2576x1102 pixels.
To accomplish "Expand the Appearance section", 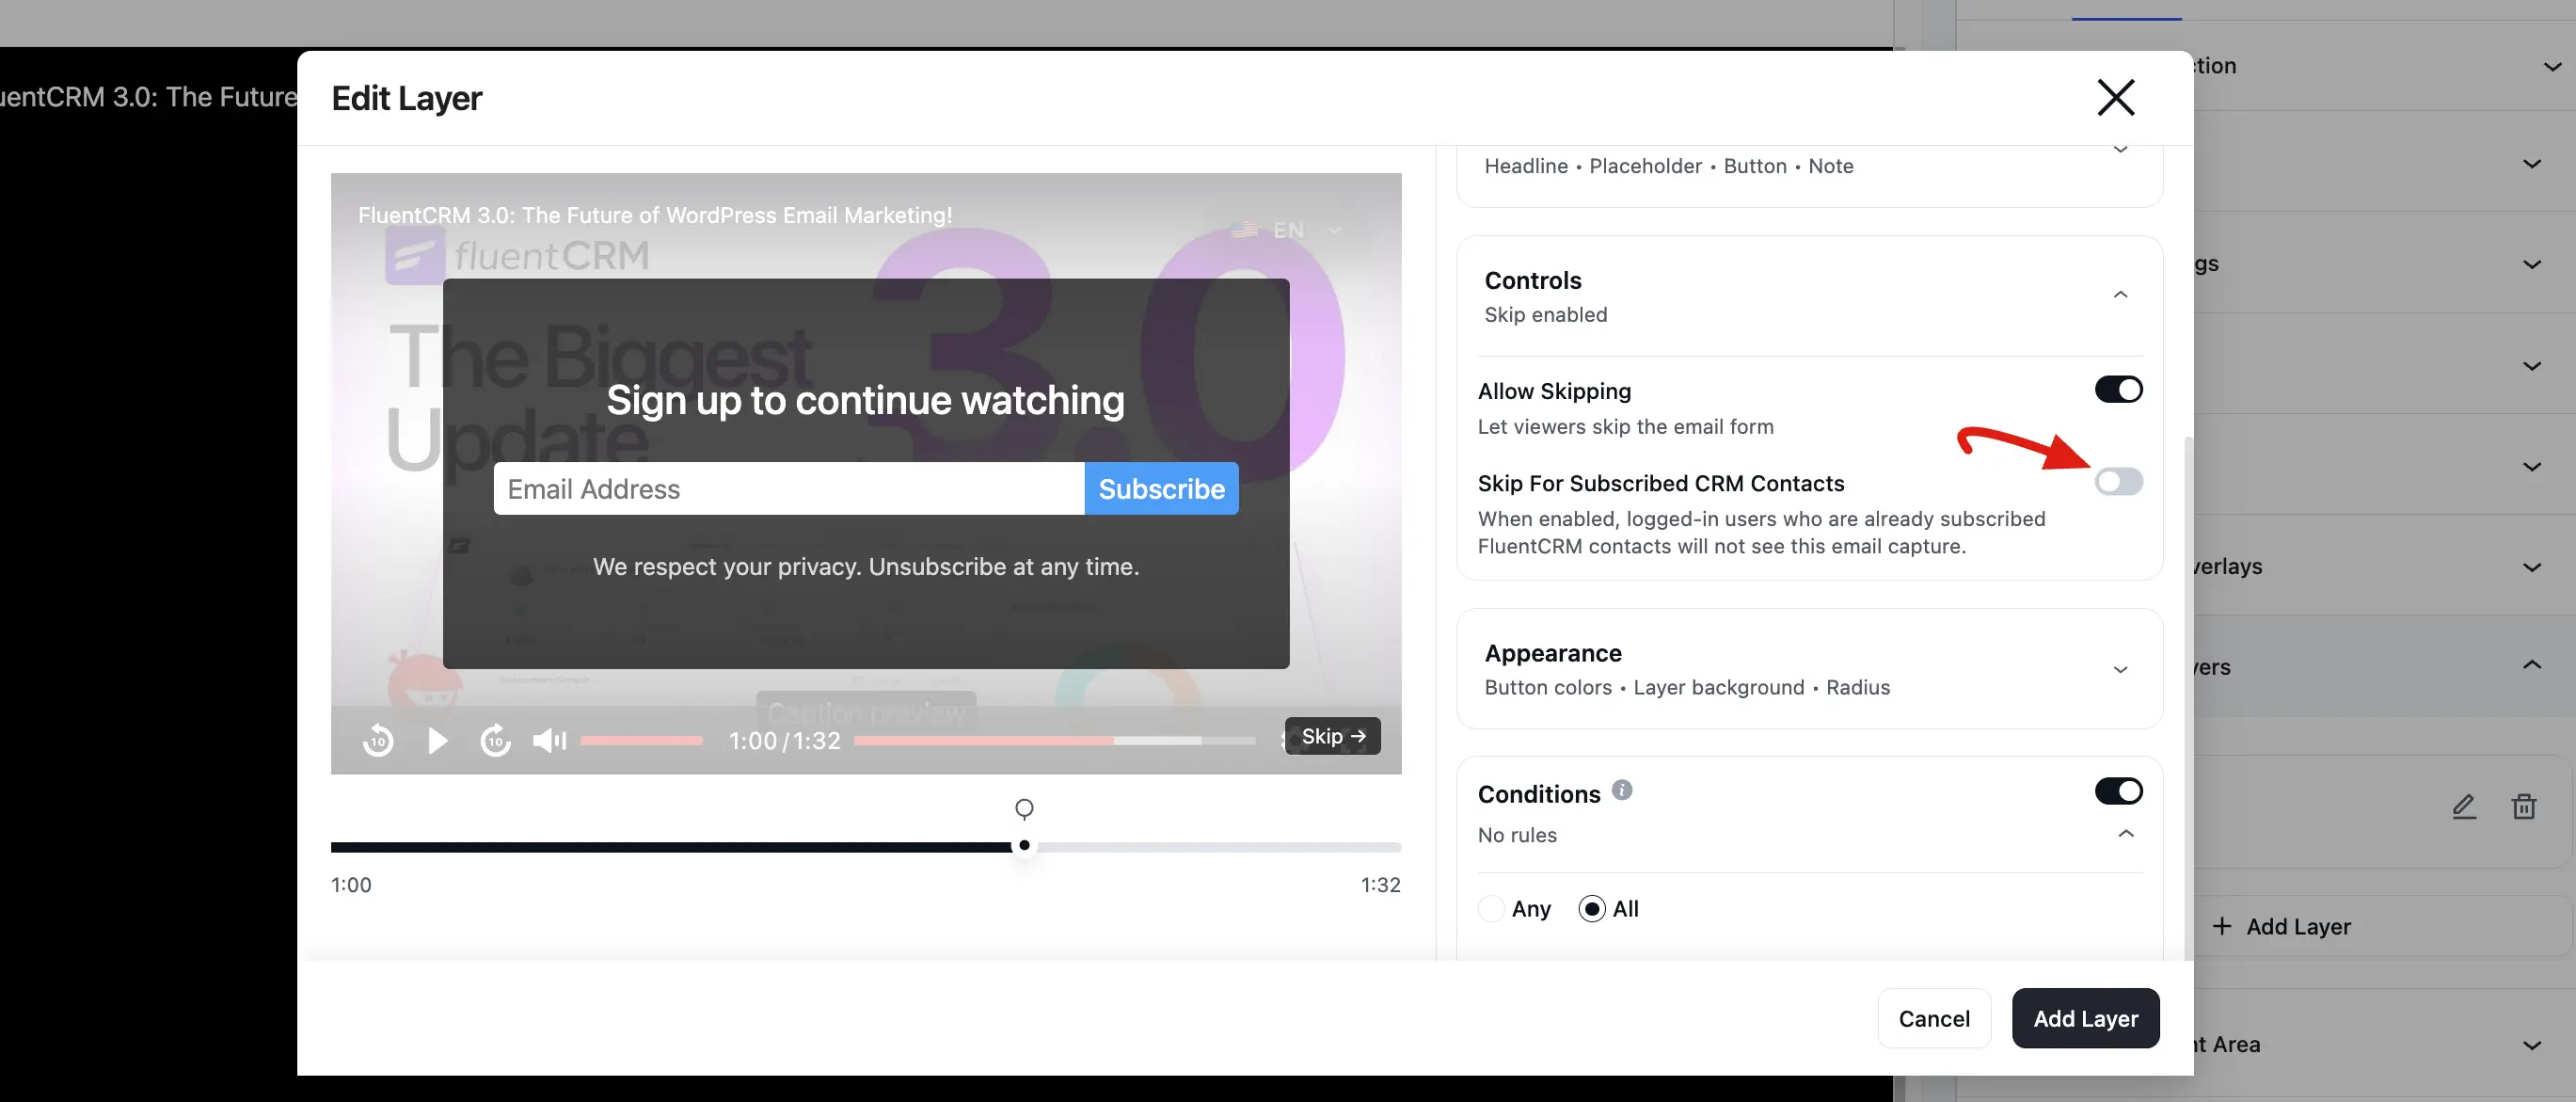I will [x=2119, y=670].
